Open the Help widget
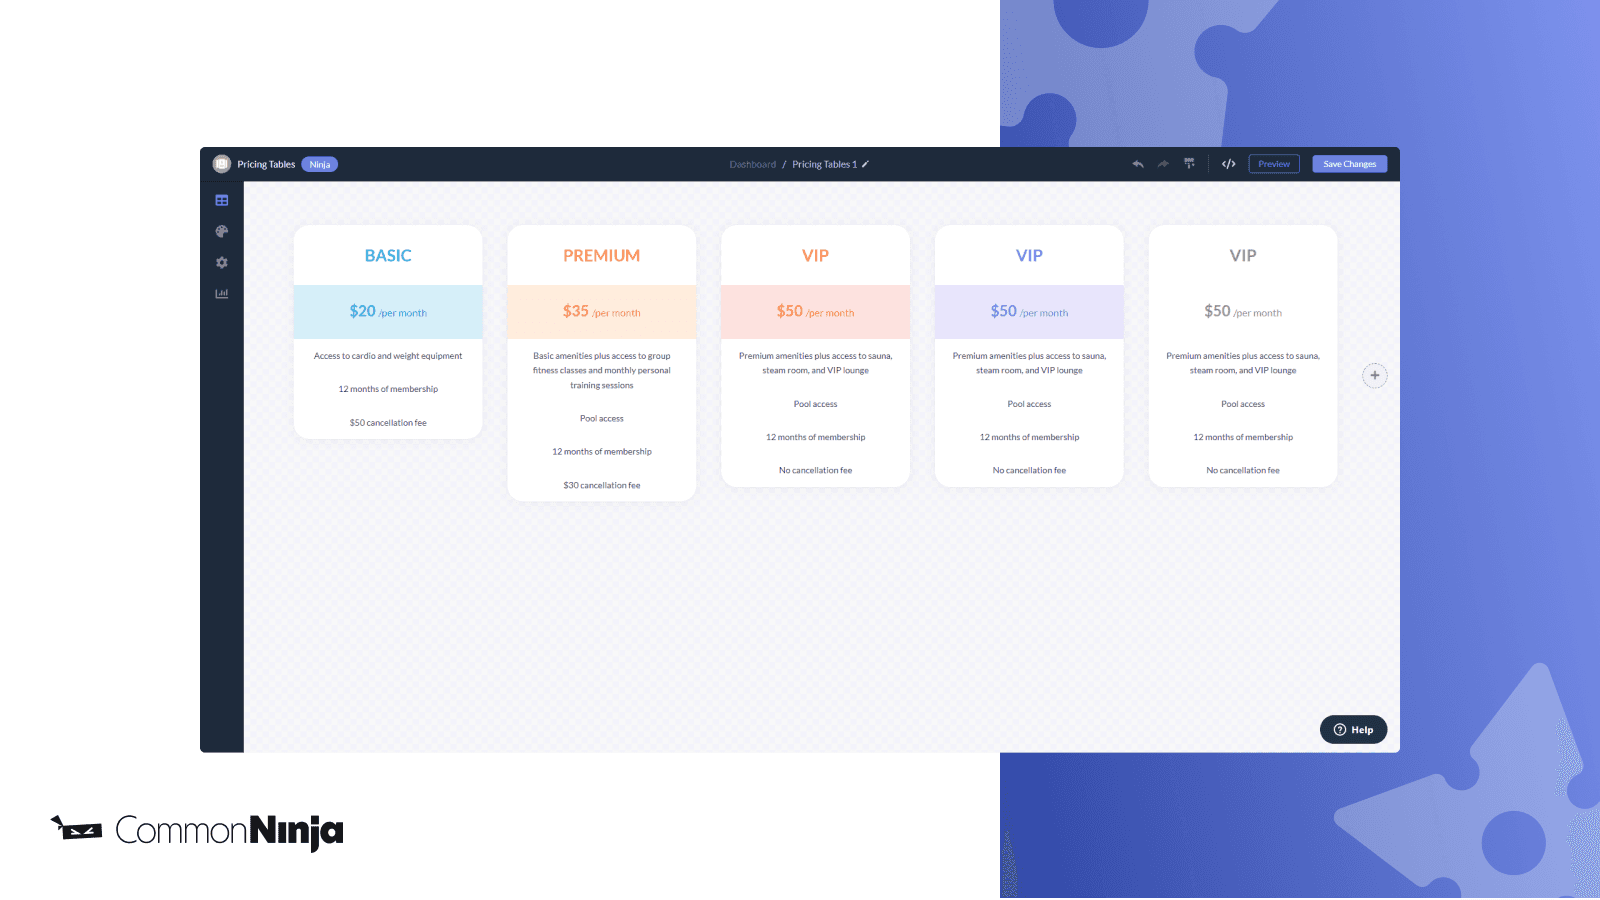 pos(1353,730)
